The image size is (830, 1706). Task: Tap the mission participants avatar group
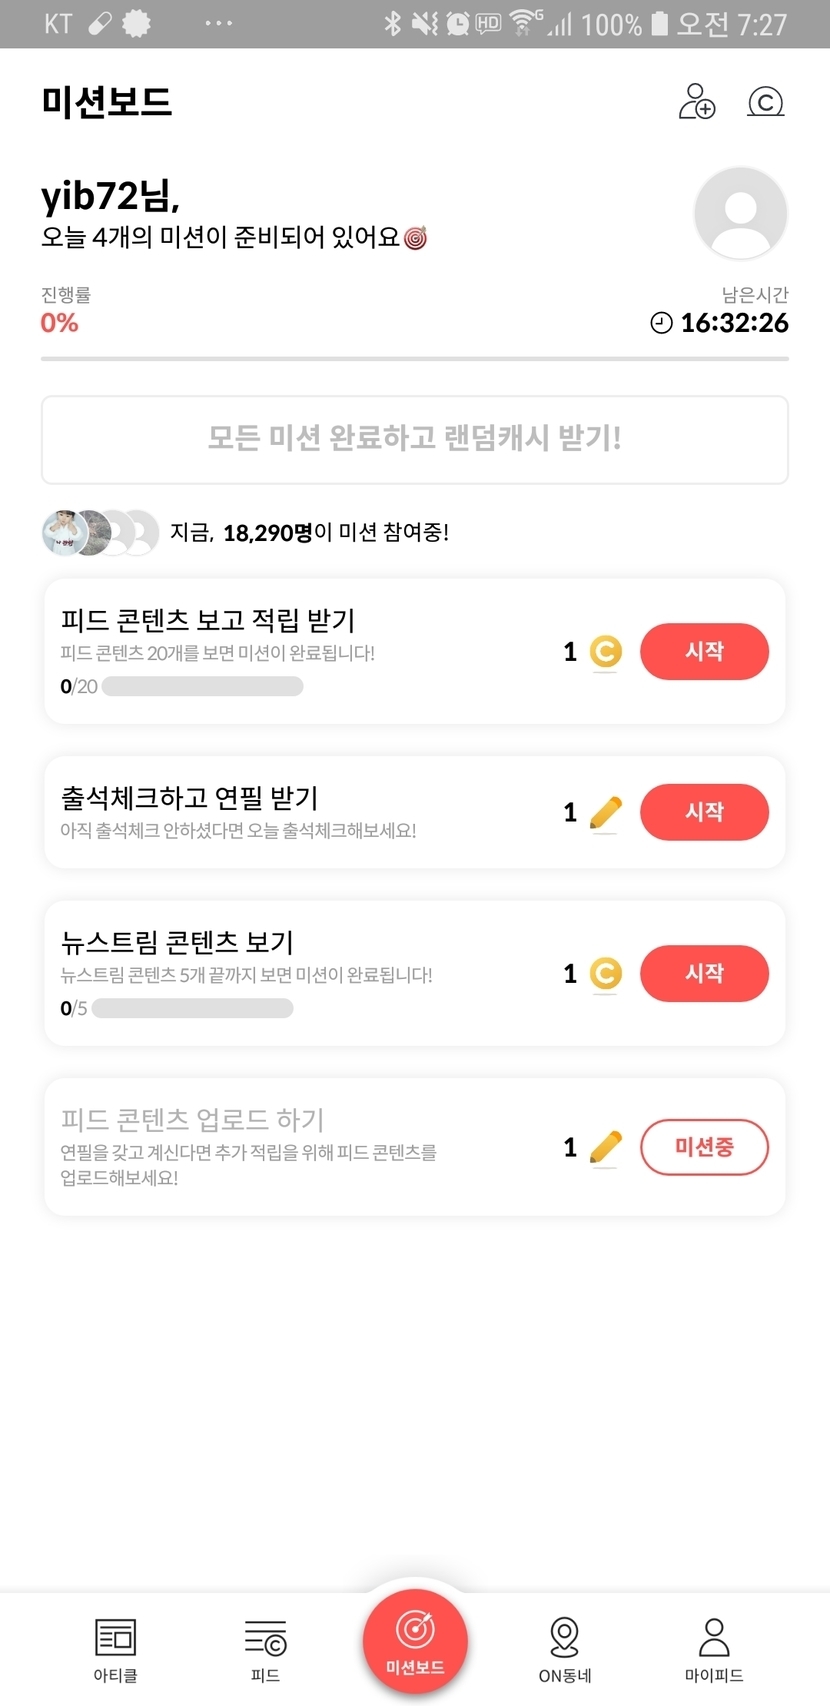[100, 532]
